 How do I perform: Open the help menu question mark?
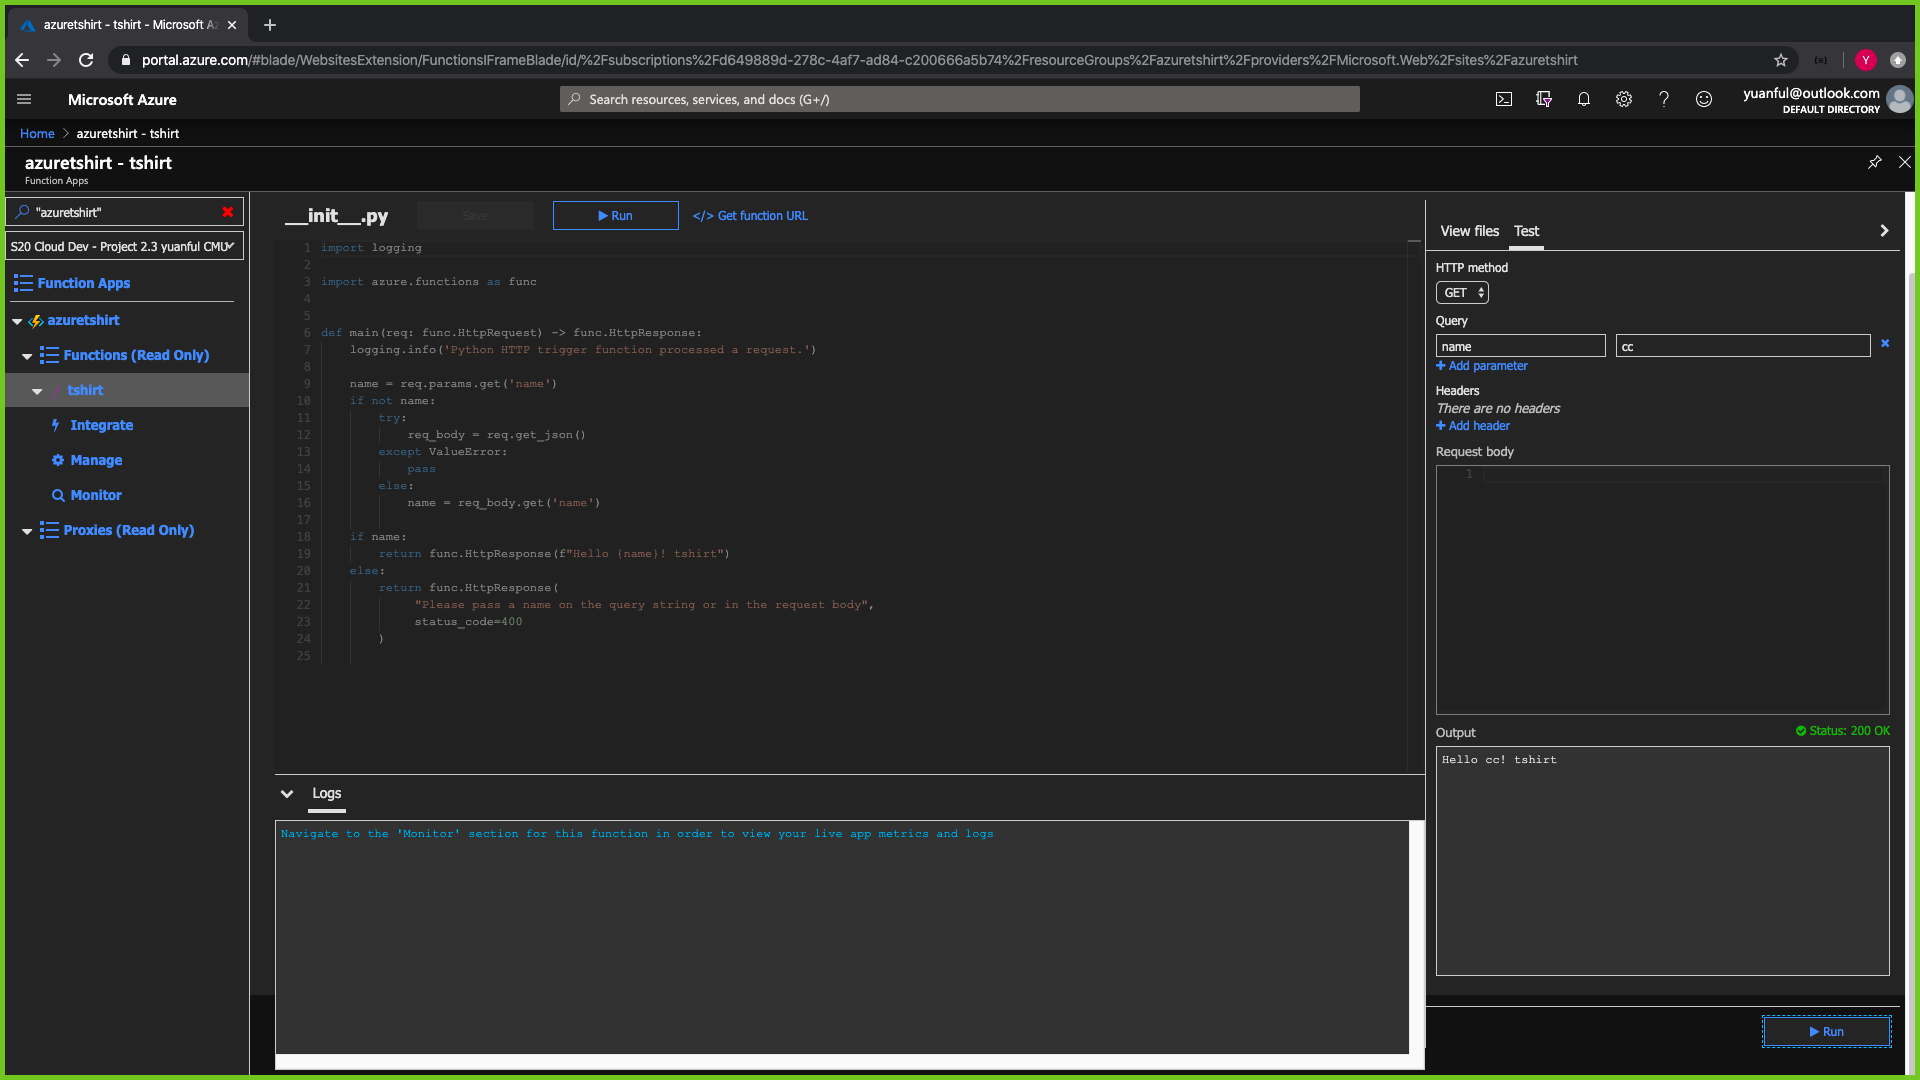[x=1663, y=99]
